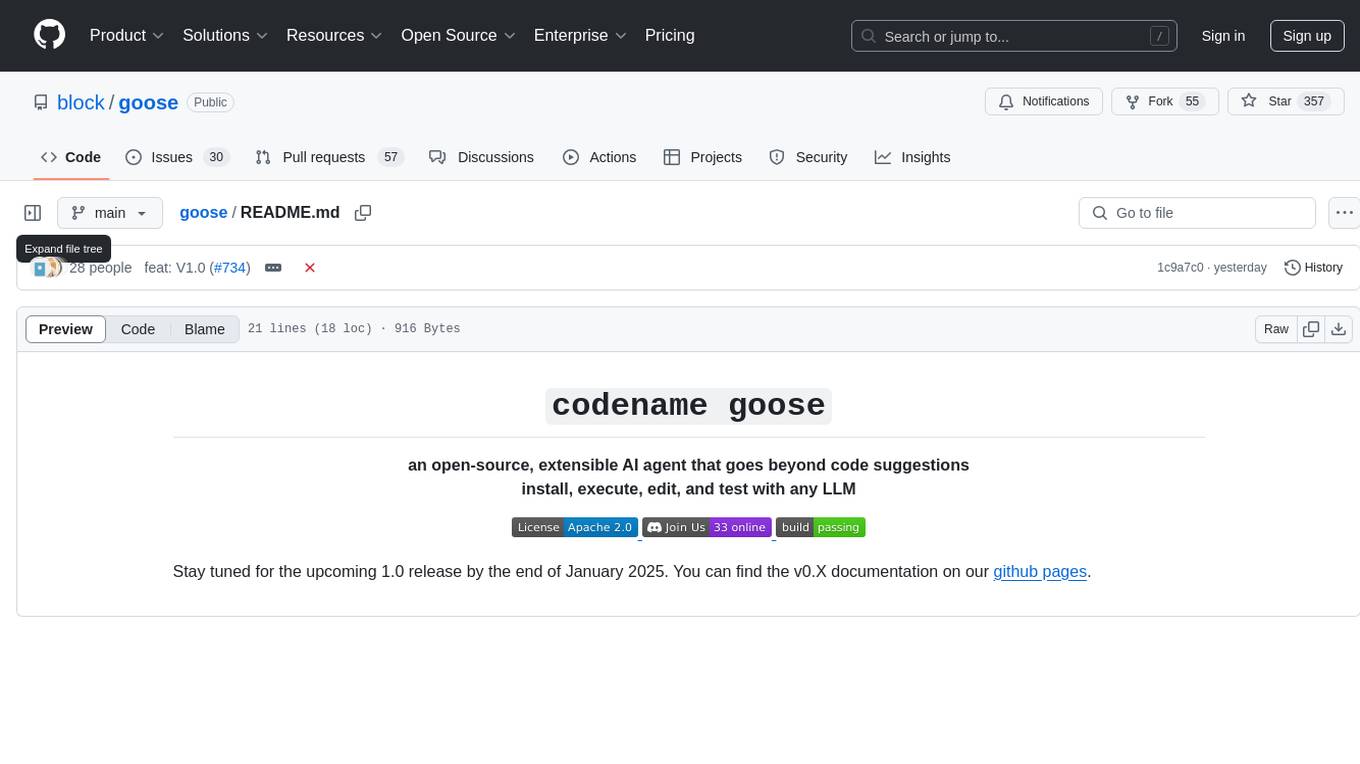The width and height of the screenshot is (1360, 764).
Task: Click the failed checks red X icon
Action: [310, 267]
